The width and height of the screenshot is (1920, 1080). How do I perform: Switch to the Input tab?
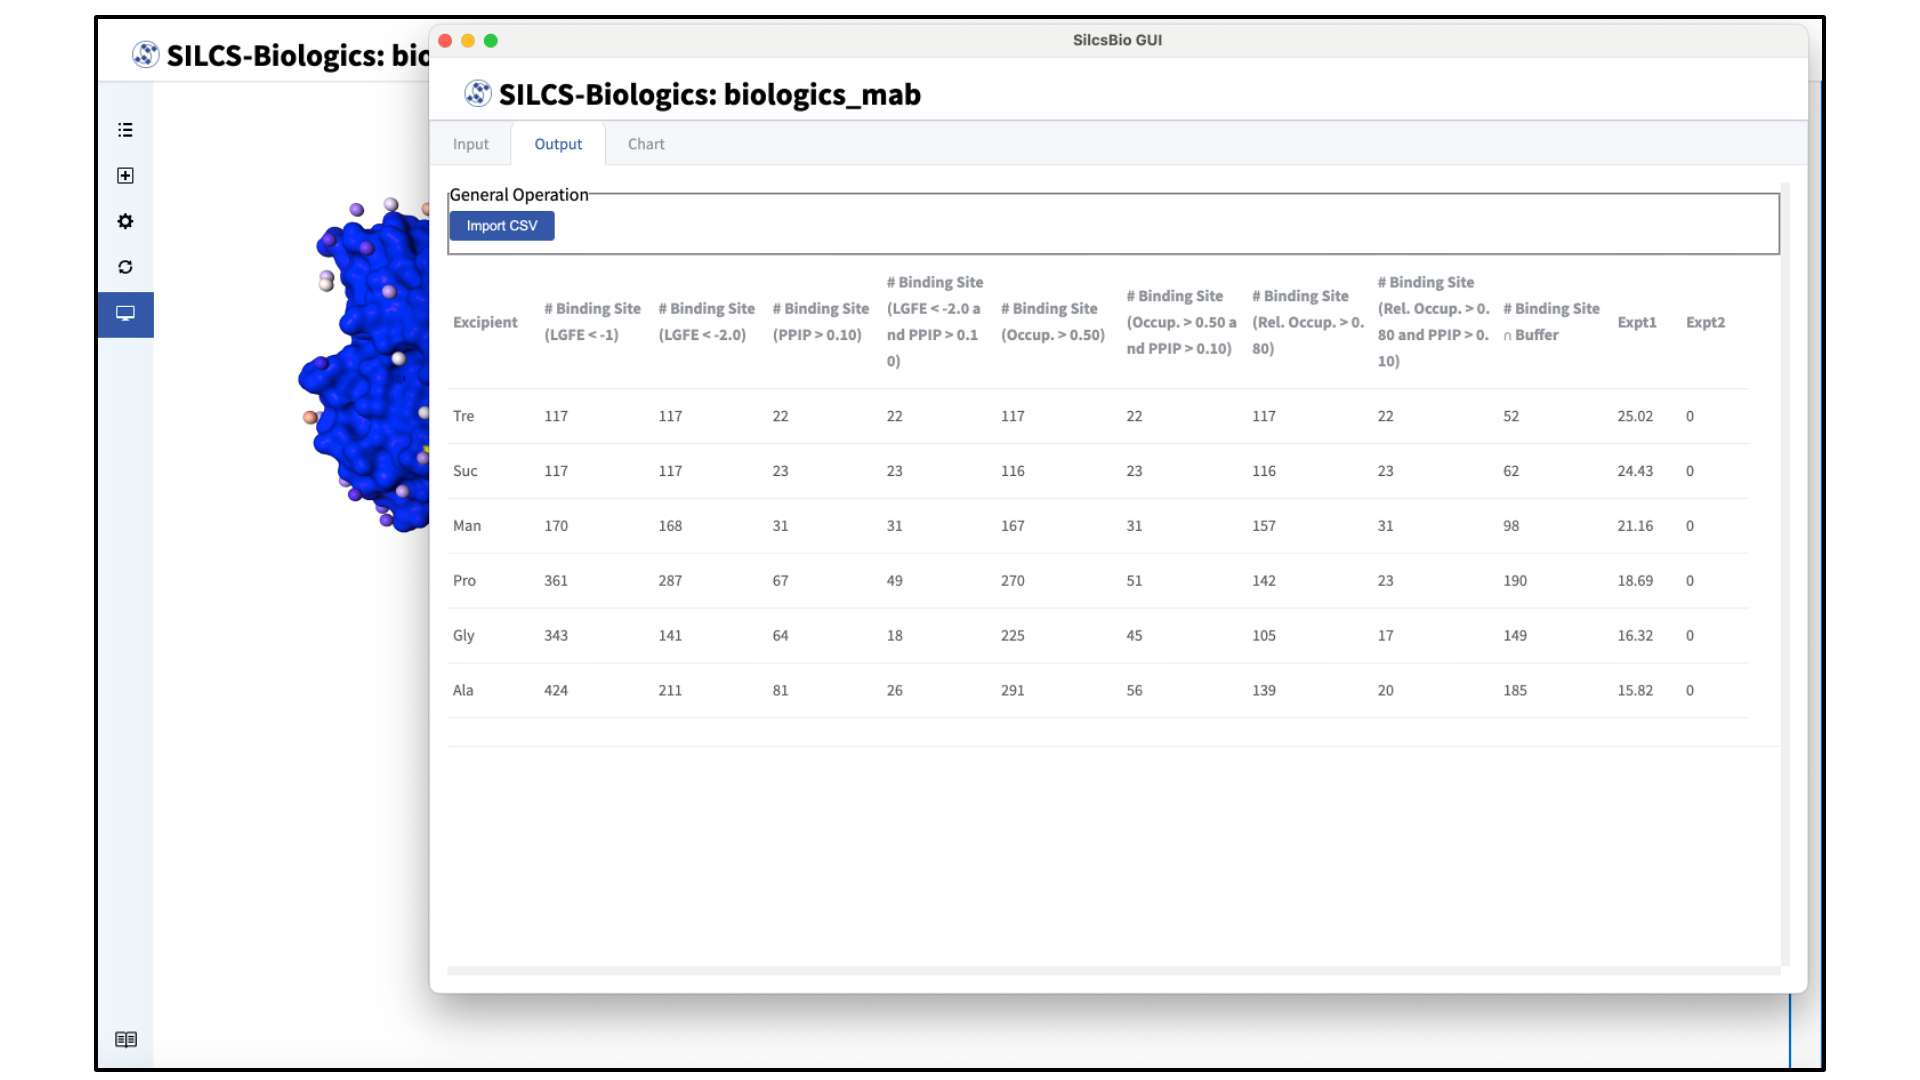tap(471, 144)
